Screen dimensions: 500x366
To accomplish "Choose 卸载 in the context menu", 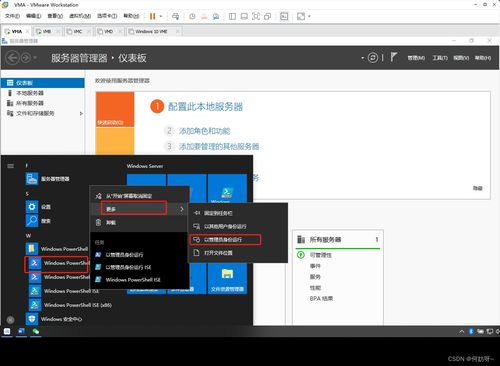I will coord(139,222).
